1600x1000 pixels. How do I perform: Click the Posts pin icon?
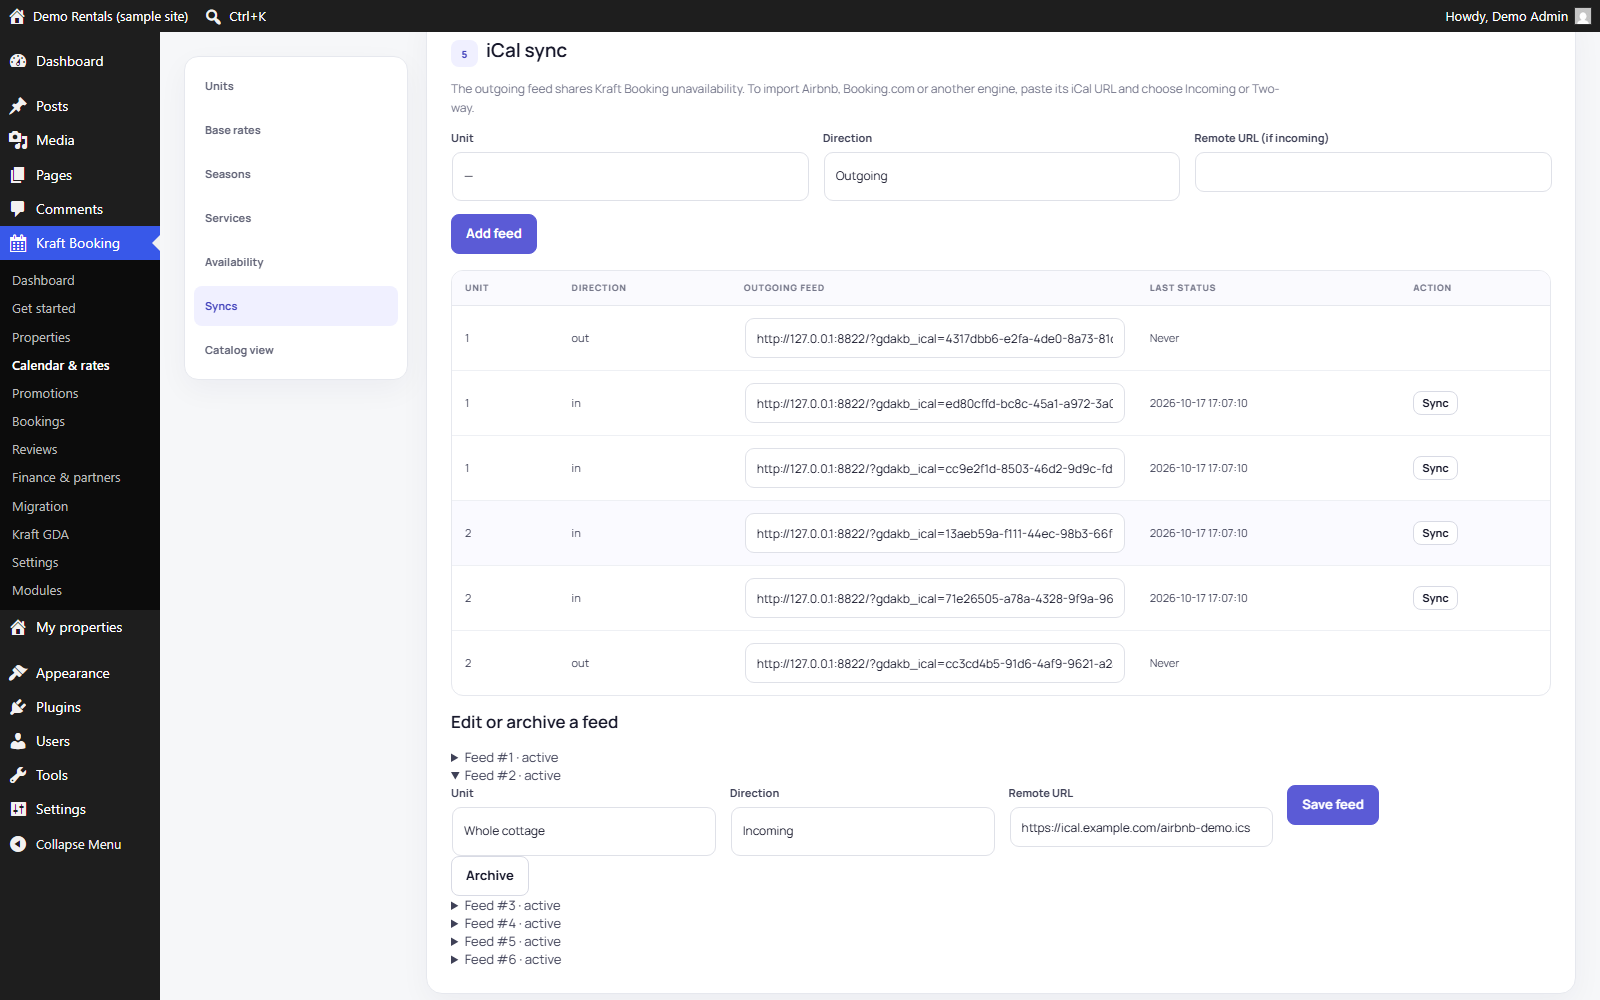18,106
